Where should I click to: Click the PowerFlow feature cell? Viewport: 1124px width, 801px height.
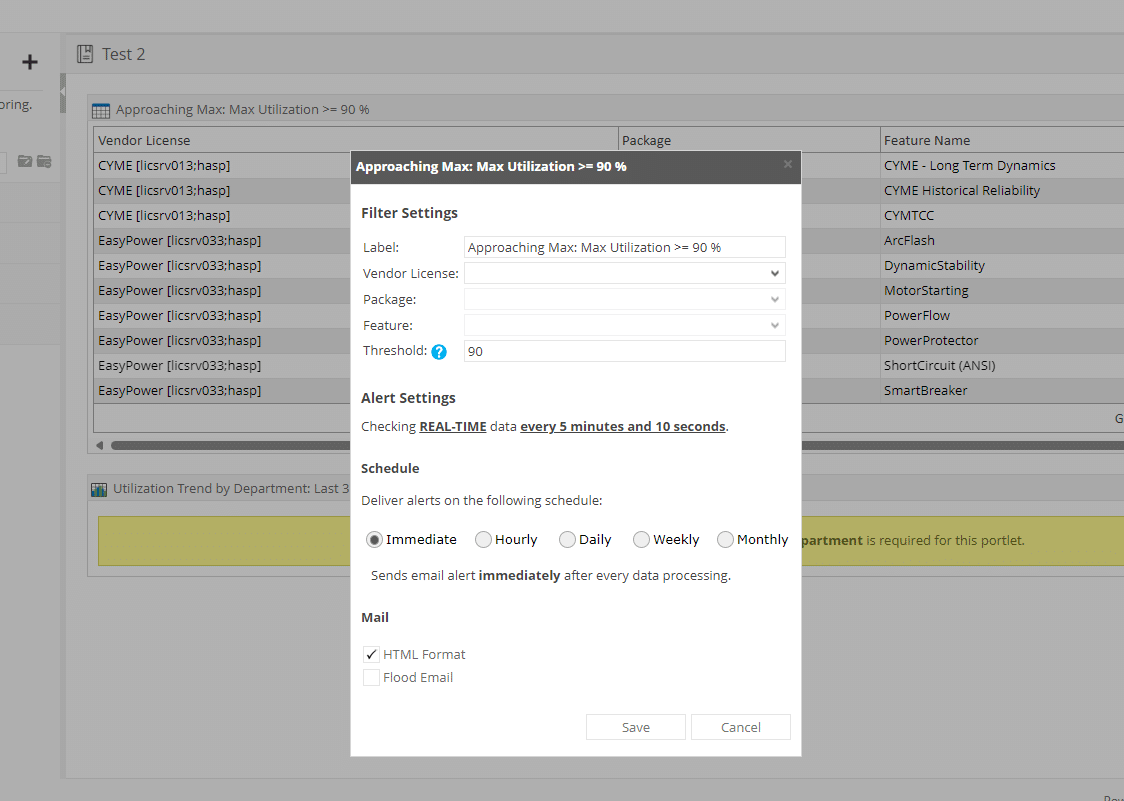1001,316
